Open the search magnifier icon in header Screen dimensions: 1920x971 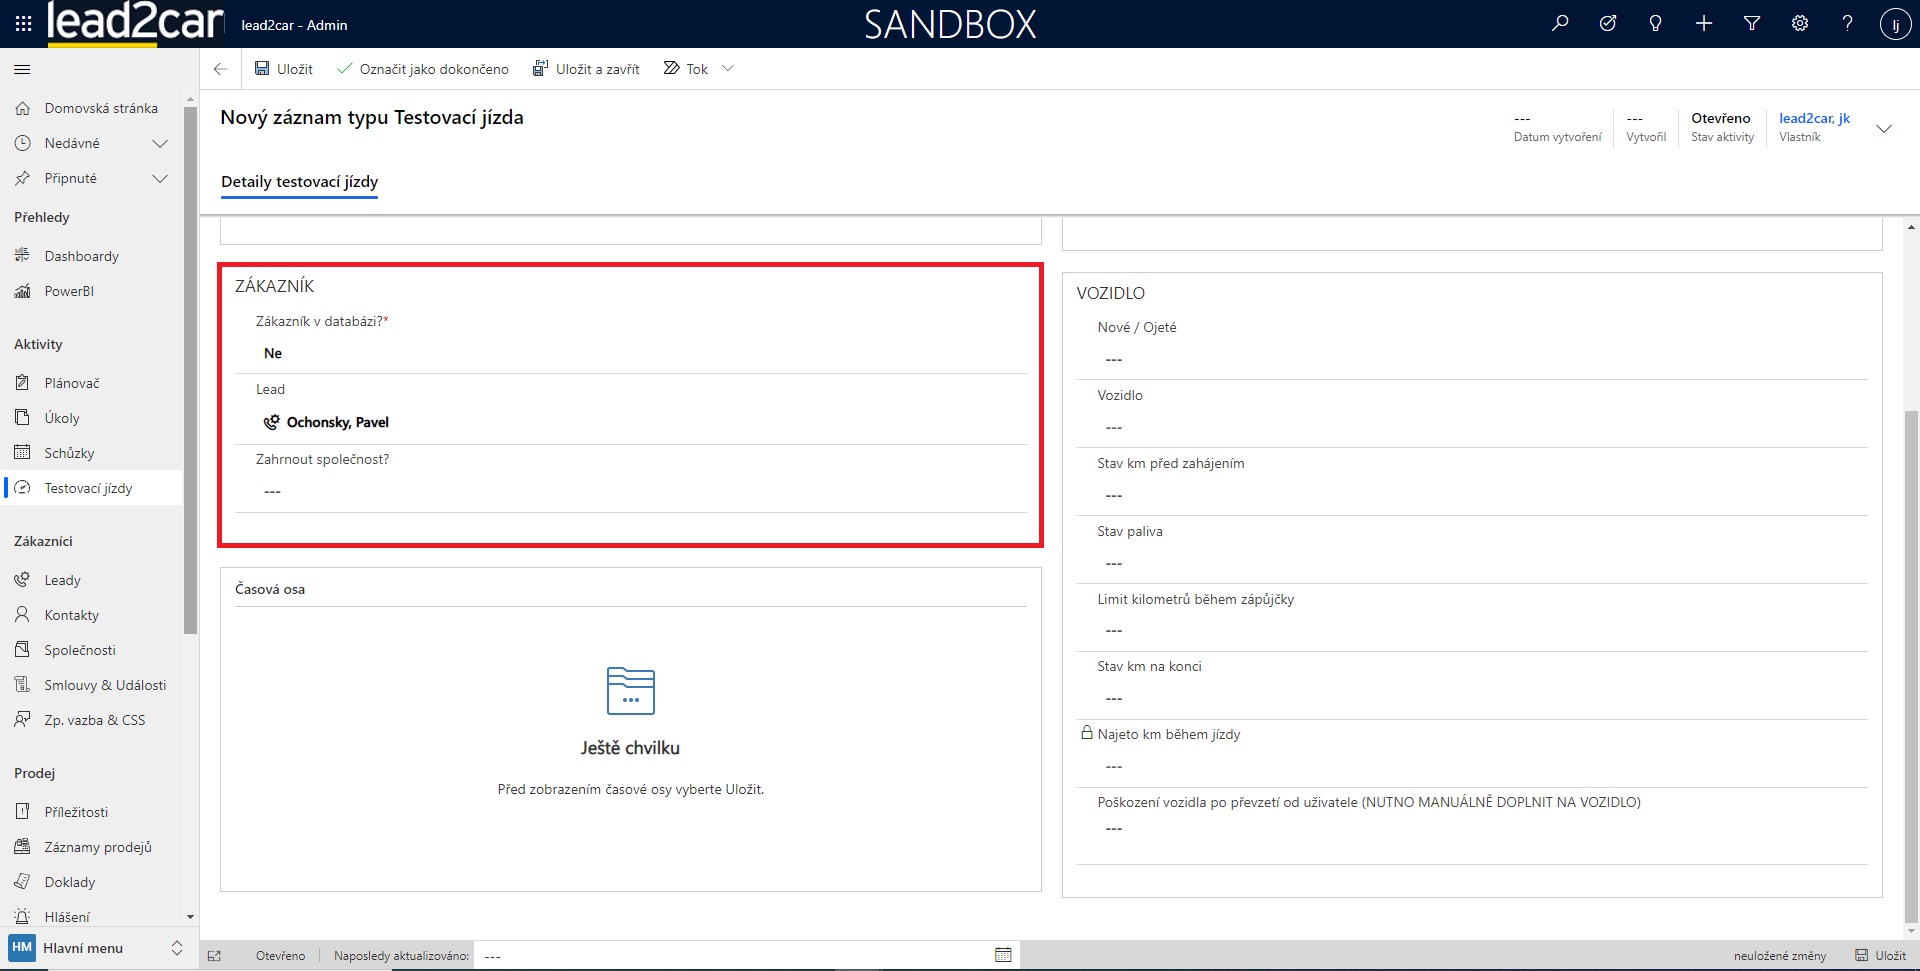1560,24
